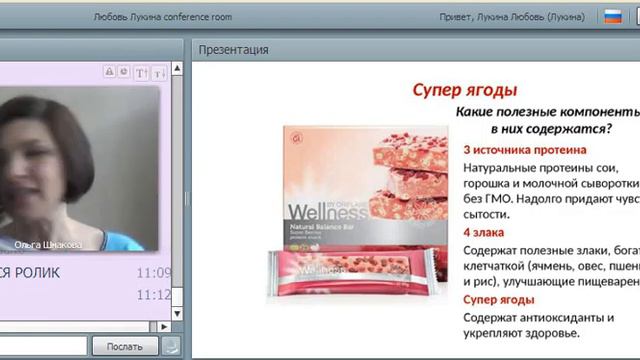Click the Послать send button

point(125,347)
